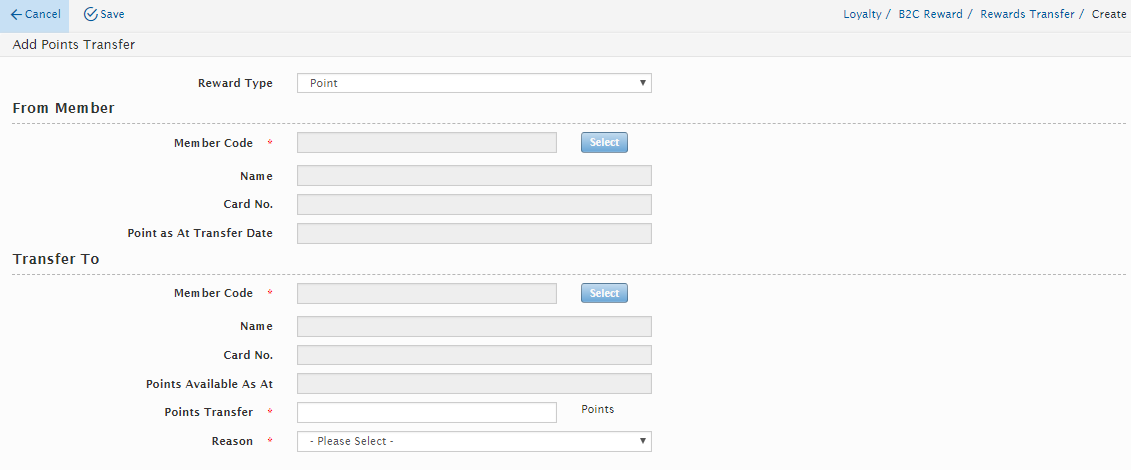Click Point as At Transfer Date field

click(474, 234)
